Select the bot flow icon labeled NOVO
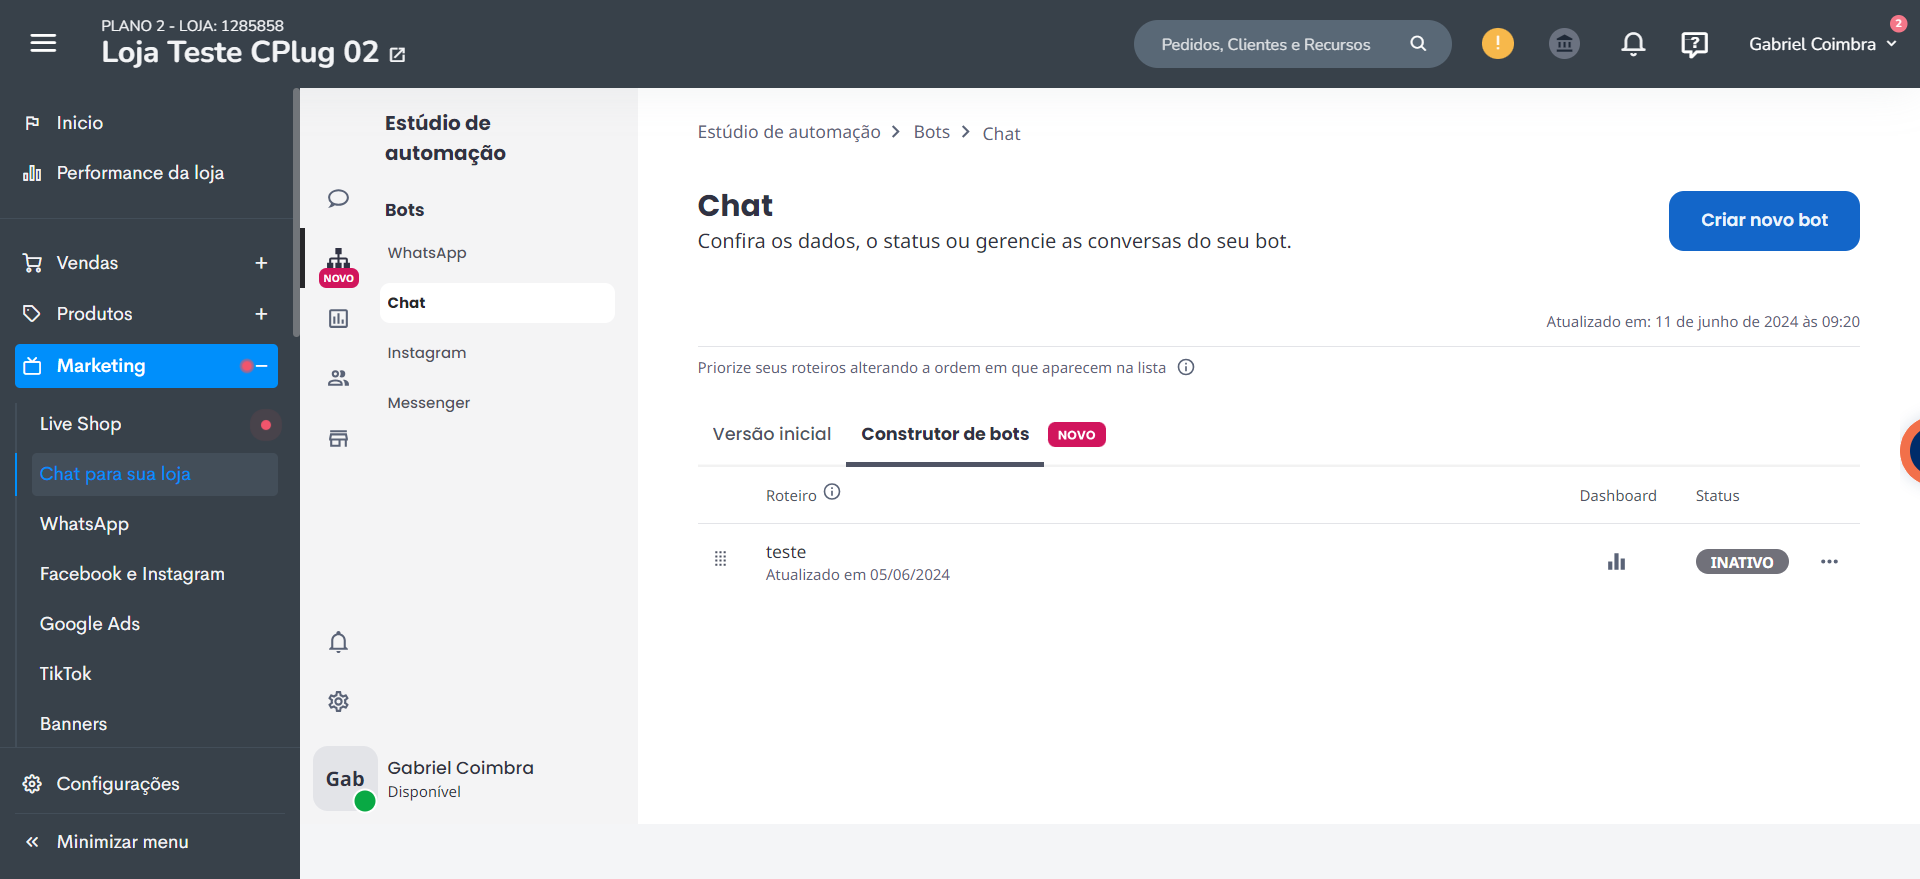1920x879 pixels. 339,266
